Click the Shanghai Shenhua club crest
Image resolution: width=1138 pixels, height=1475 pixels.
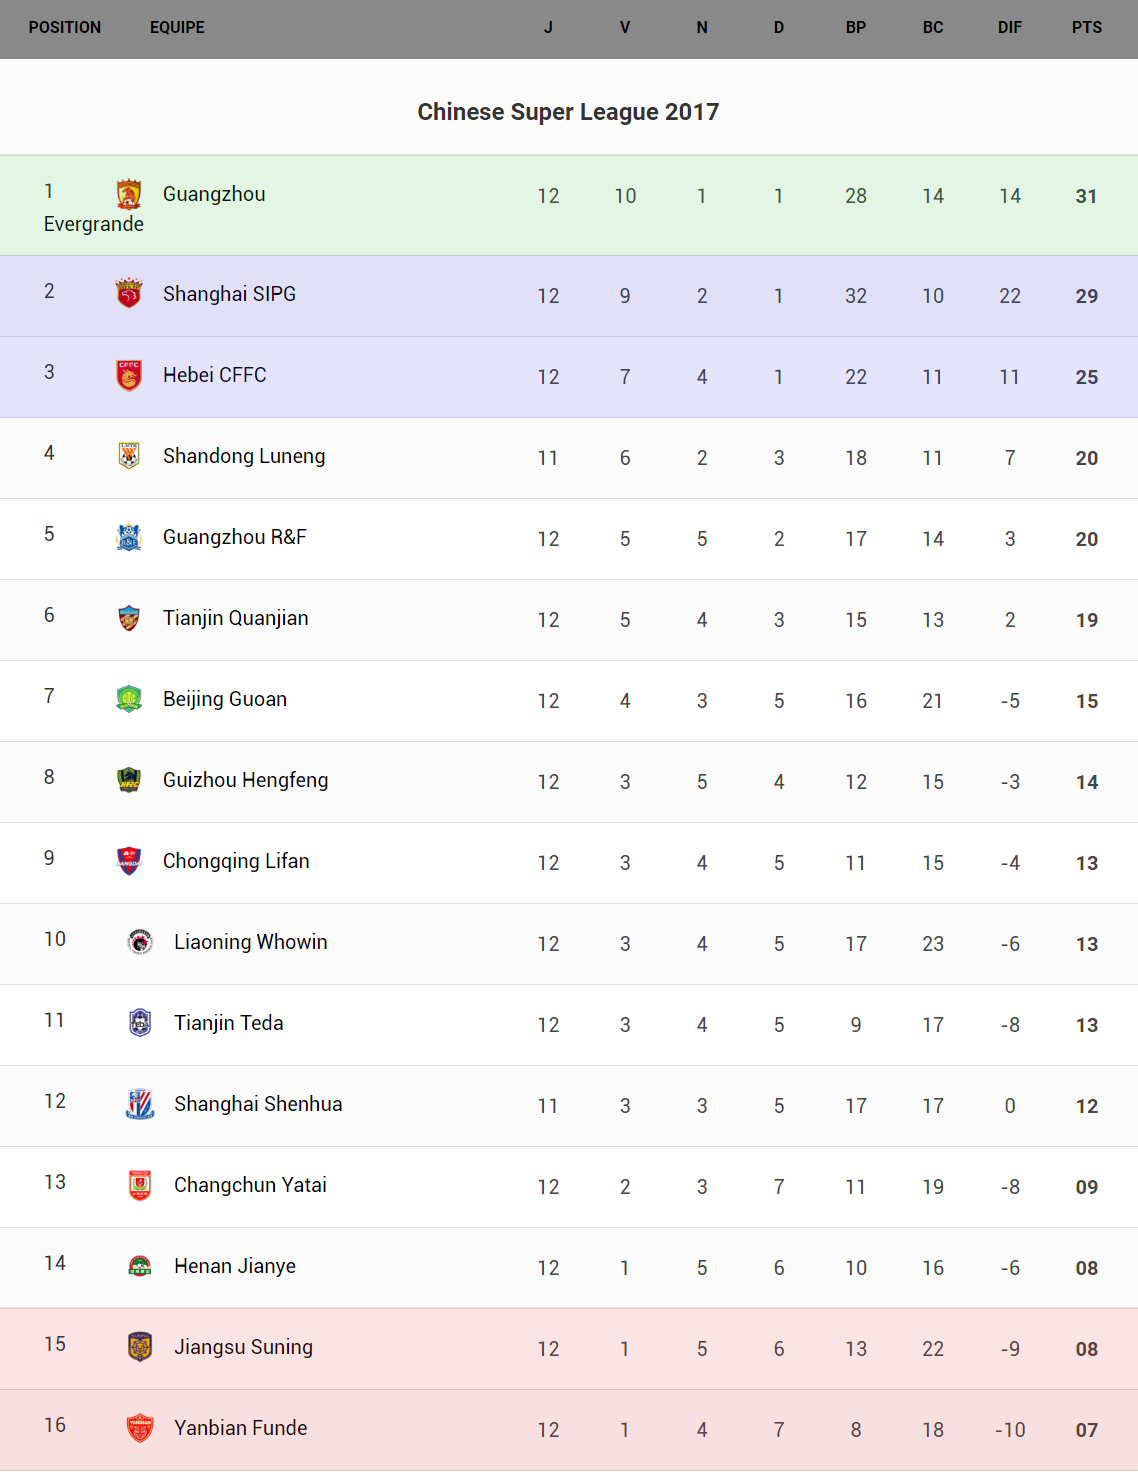(x=140, y=1104)
